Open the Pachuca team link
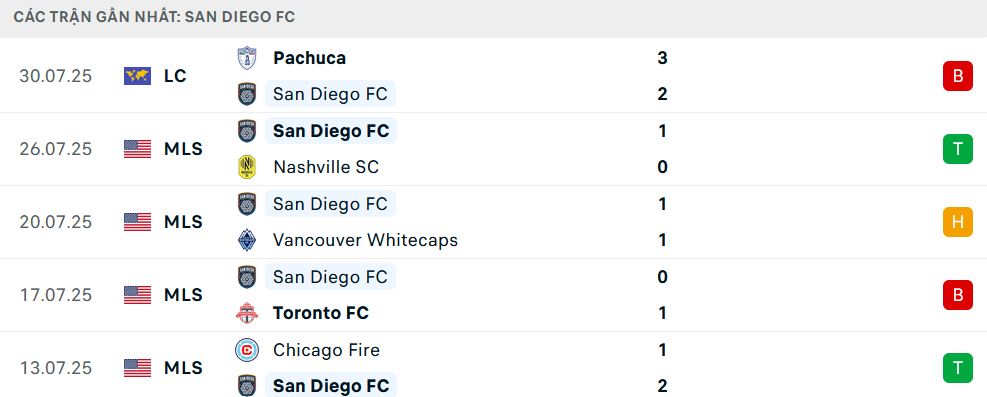 click(x=310, y=58)
